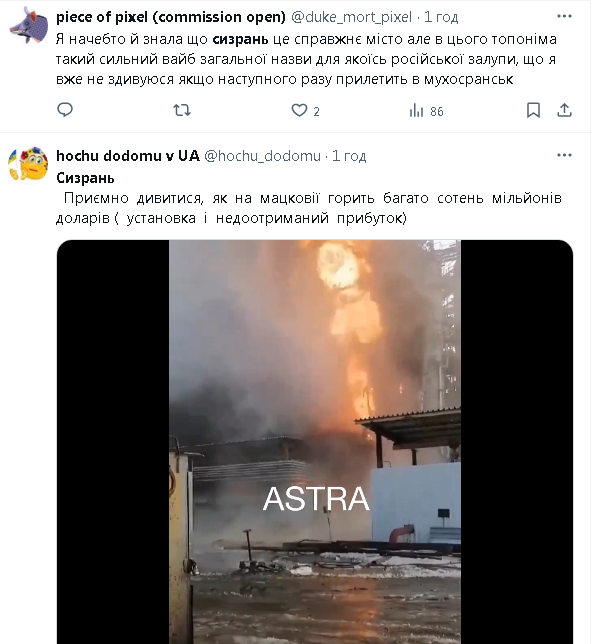Open more options for hochu dodomu tweet
The image size is (594, 644).
(564, 155)
